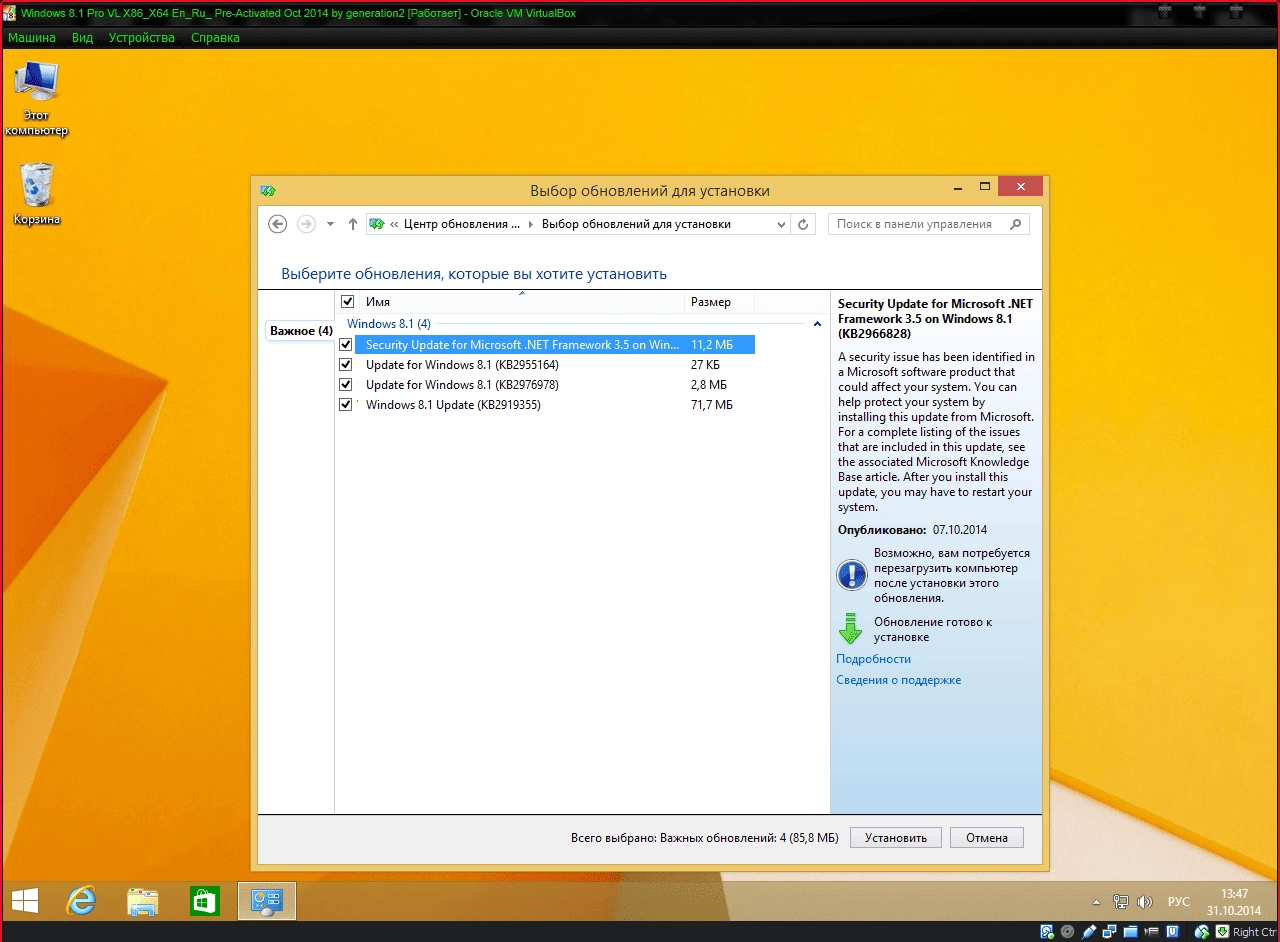The image size is (1280, 942).
Task: Launch the Windows Store taskbar icon
Action: pos(205,901)
